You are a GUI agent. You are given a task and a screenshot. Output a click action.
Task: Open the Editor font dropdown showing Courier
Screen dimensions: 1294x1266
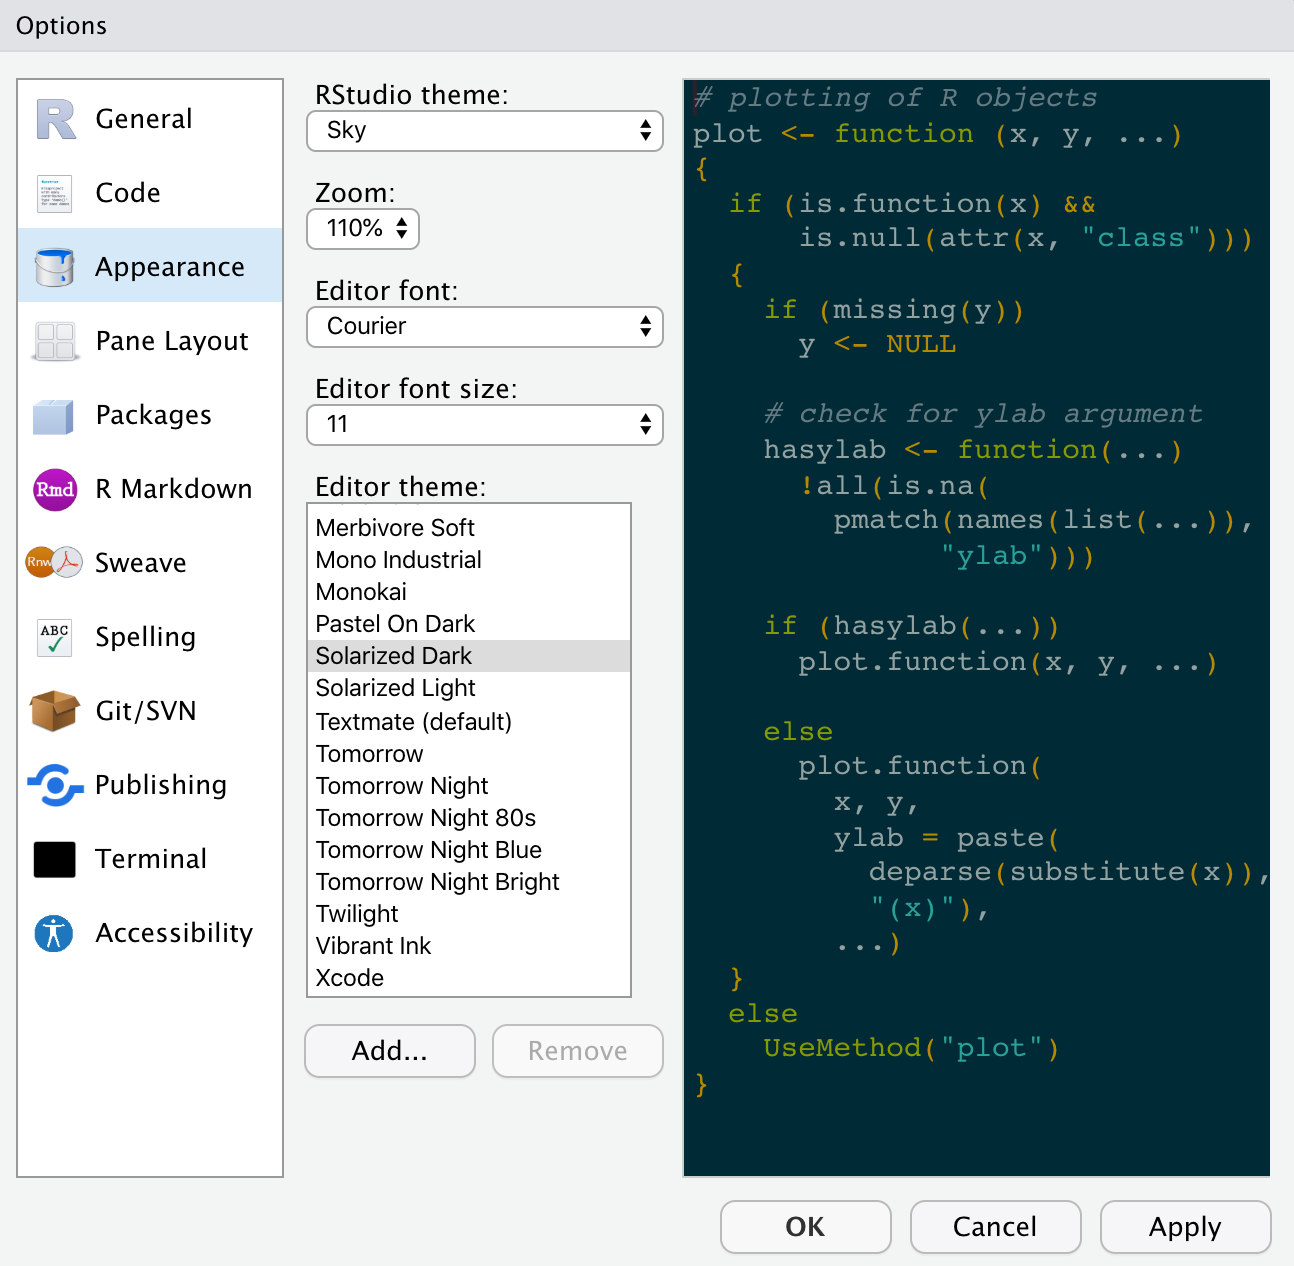pos(485,327)
